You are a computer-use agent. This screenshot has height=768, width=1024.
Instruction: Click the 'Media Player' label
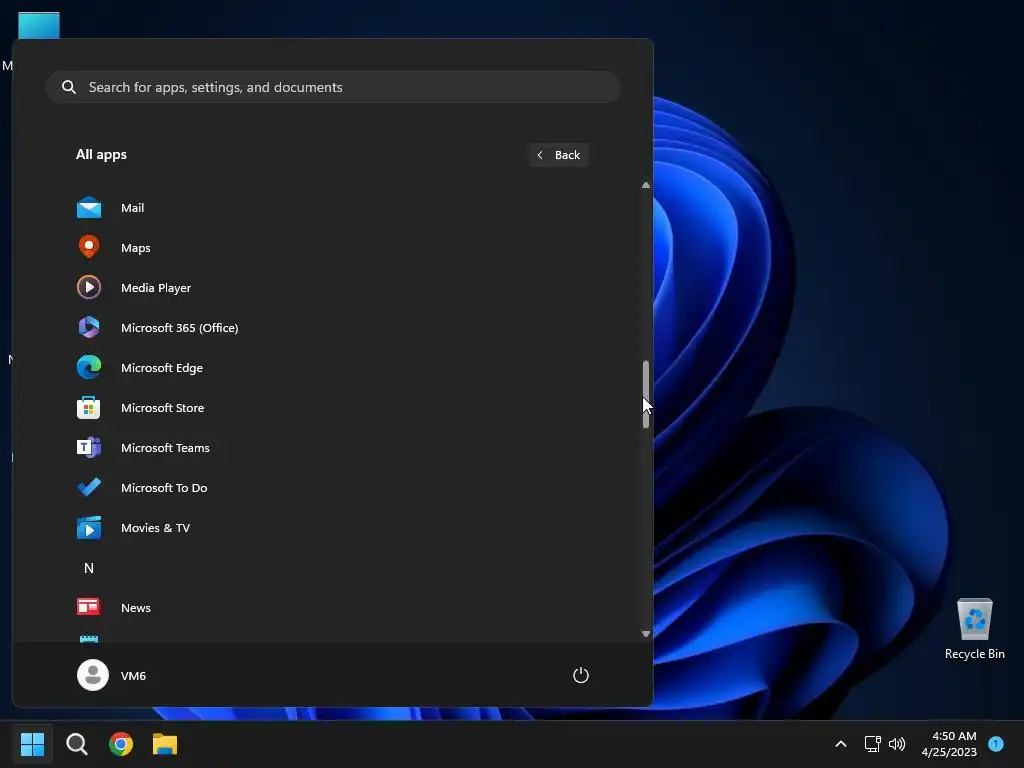[x=156, y=287]
